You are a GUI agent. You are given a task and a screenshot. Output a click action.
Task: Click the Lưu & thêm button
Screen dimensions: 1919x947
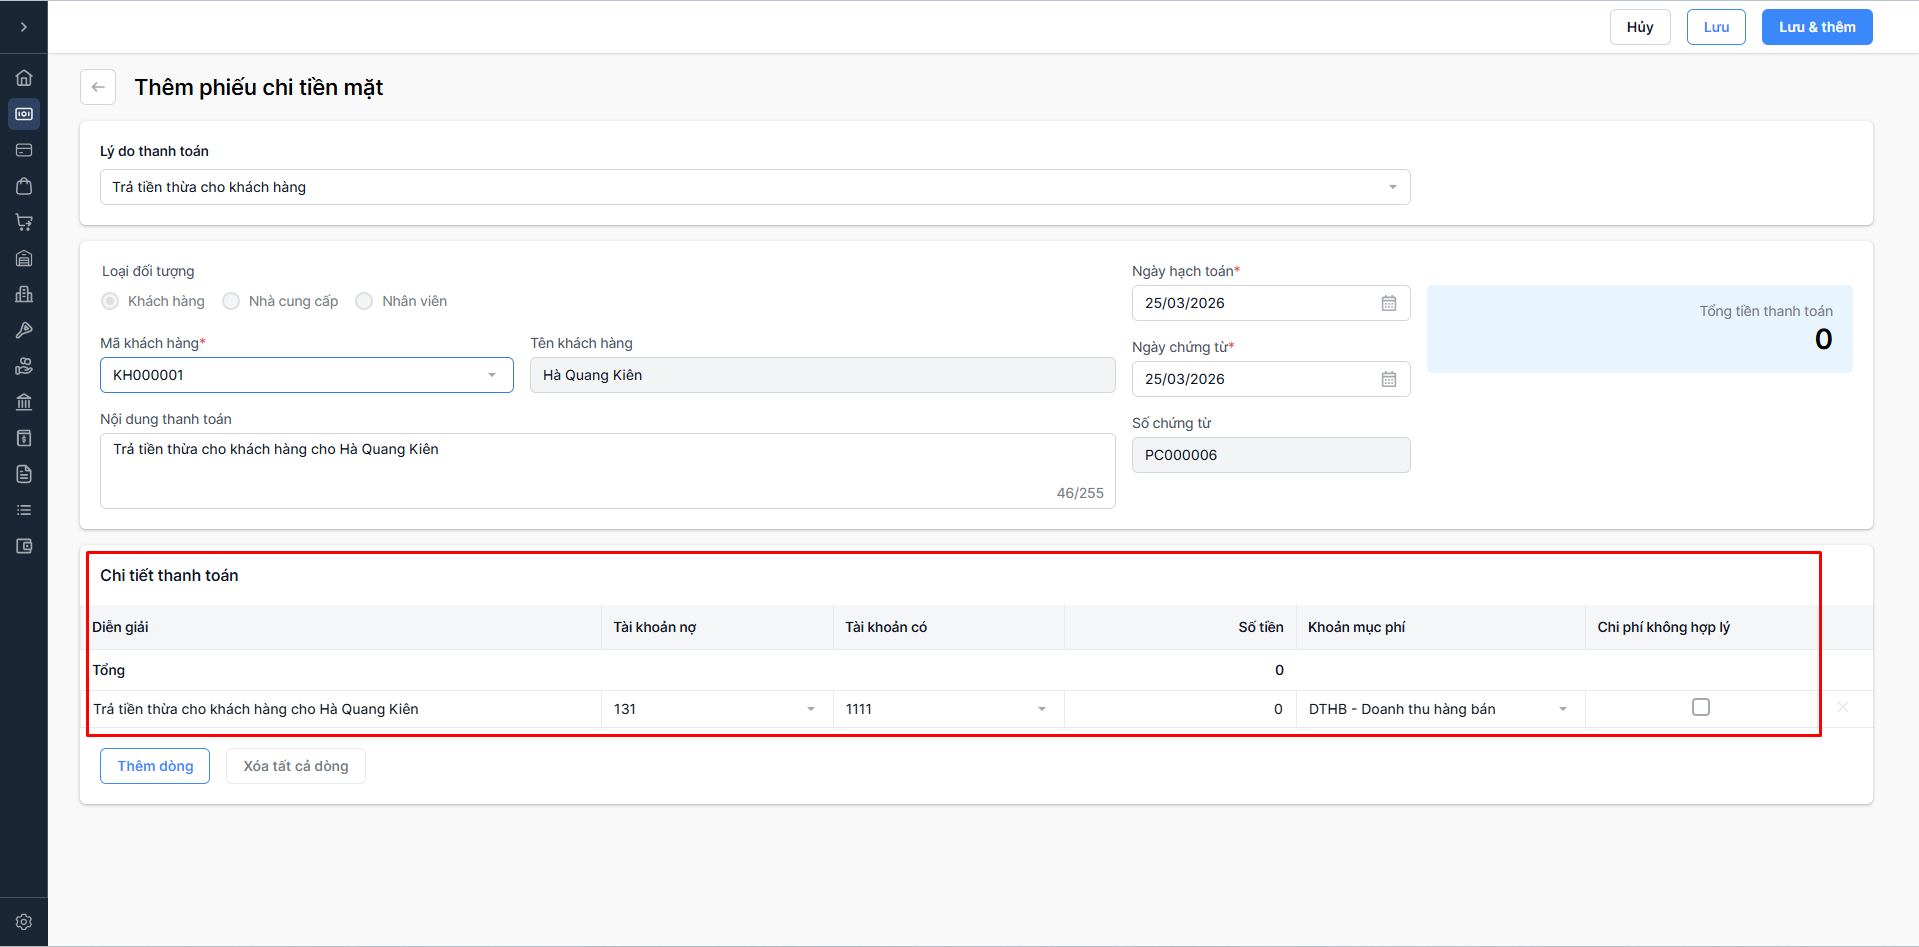[1816, 27]
